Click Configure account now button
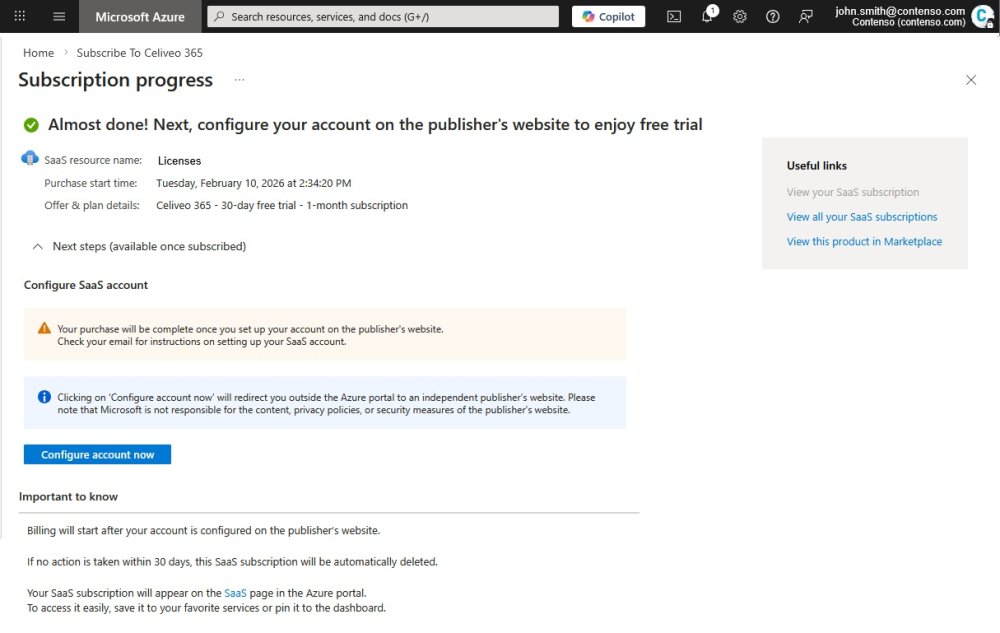 click(x=98, y=455)
